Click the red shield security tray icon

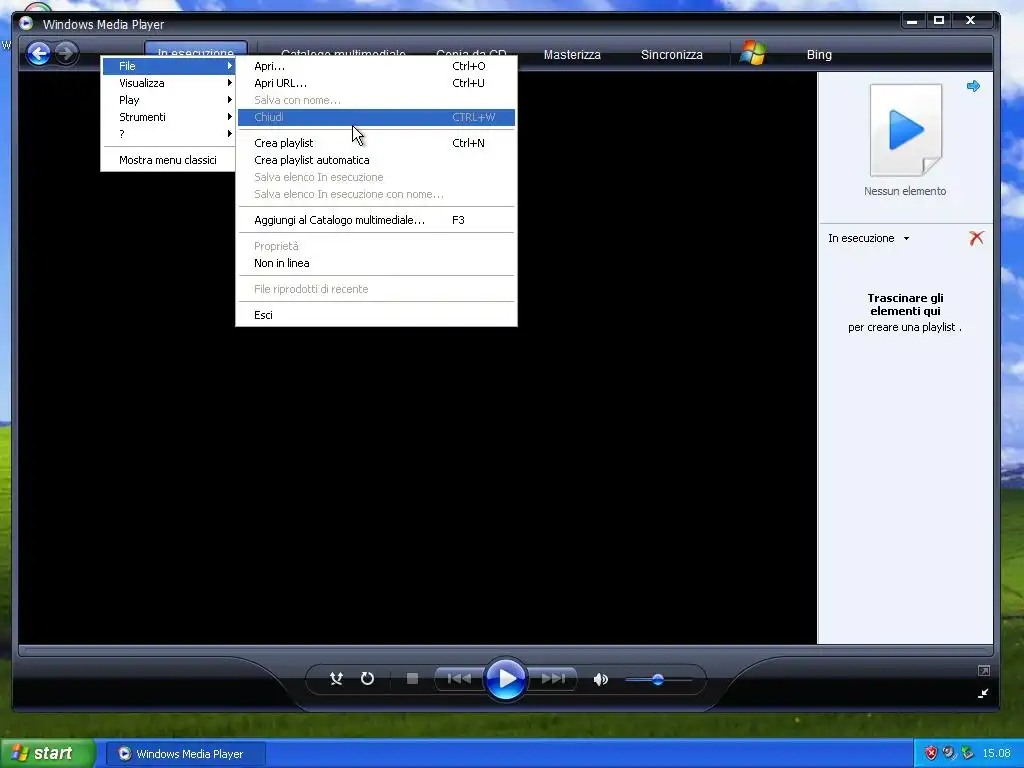point(931,753)
